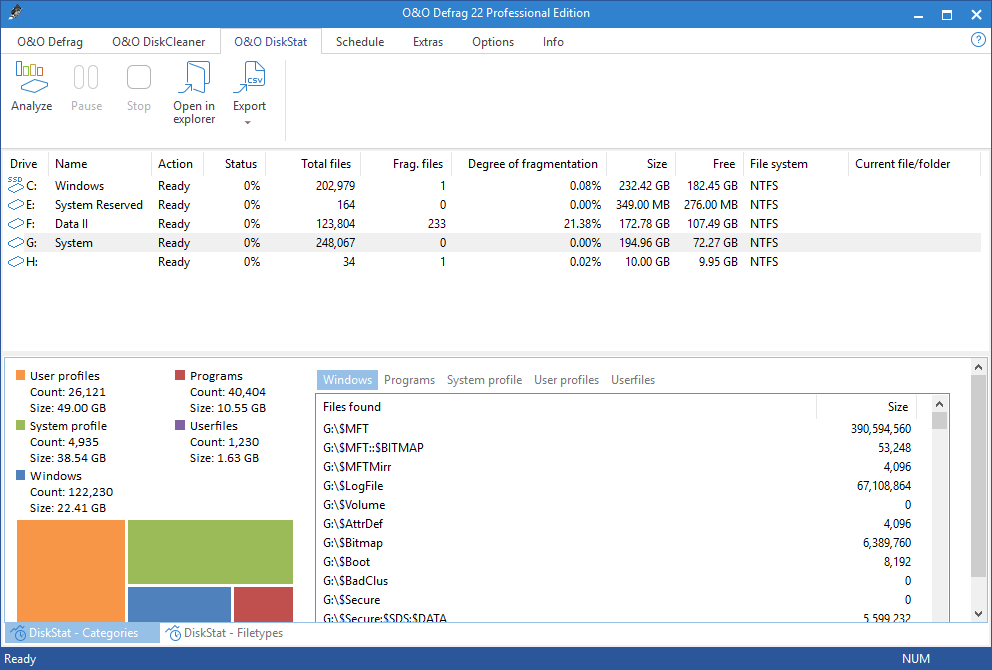
Task: Select the red Programs treemap block
Action: [263, 604]
